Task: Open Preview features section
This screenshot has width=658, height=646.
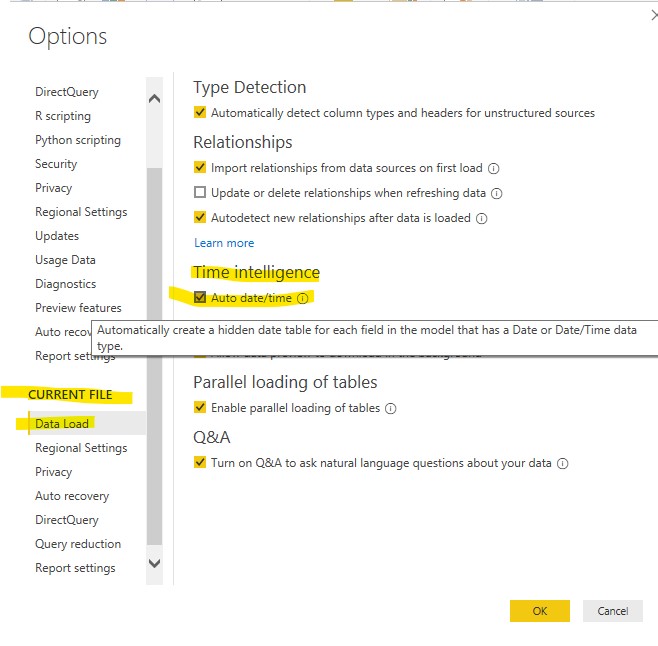Action: pyautogui.click(x=78, y=308)
